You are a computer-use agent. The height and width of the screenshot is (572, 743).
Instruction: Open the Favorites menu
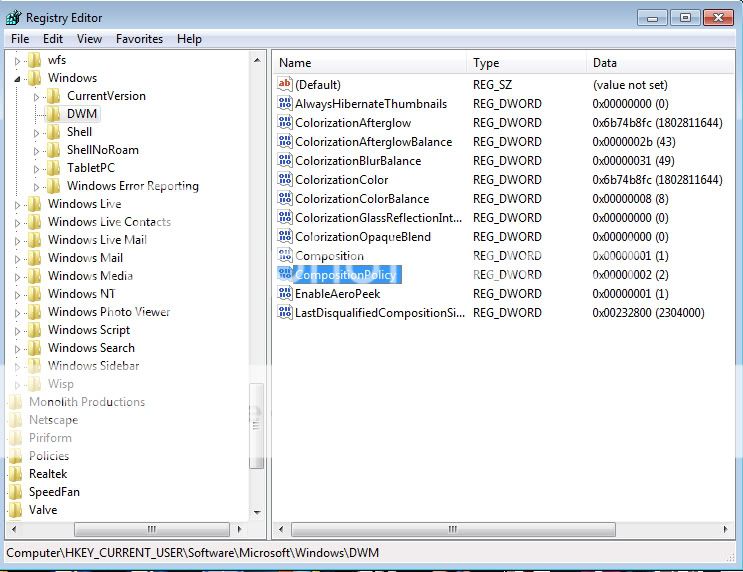(139, 39)
